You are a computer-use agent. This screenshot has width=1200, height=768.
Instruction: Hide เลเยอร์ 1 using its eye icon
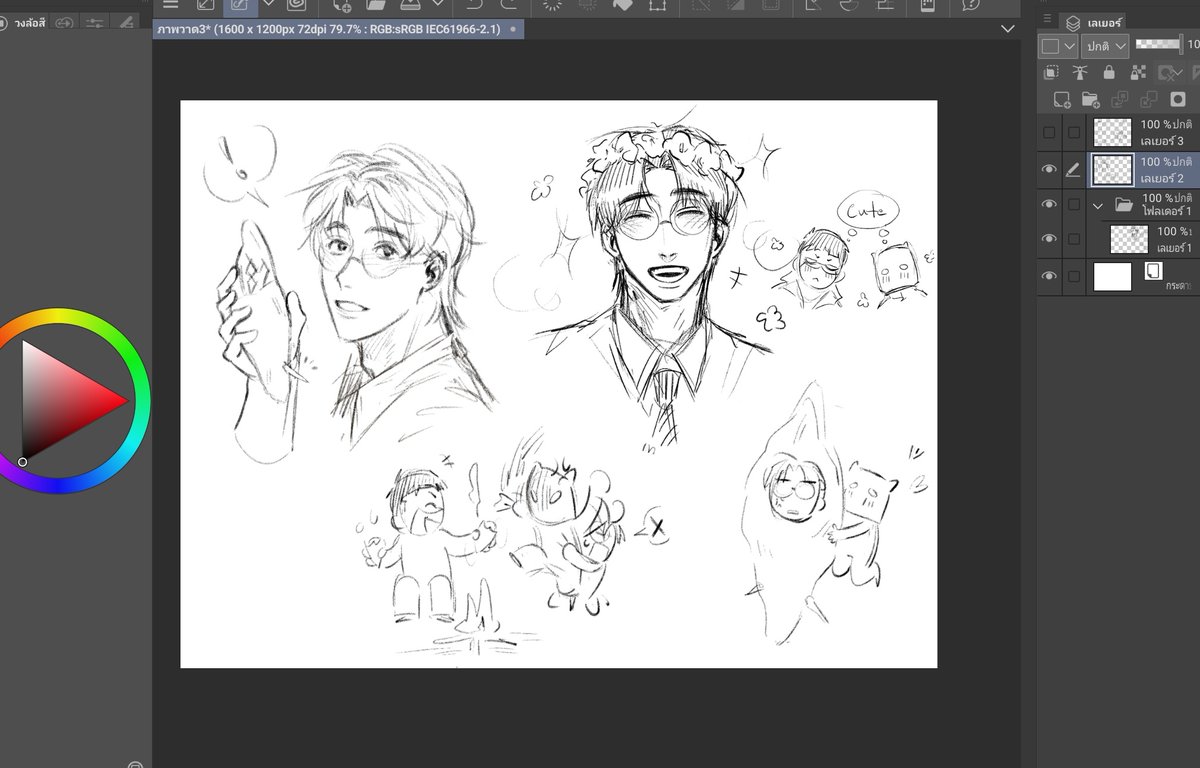(1049, 239)
